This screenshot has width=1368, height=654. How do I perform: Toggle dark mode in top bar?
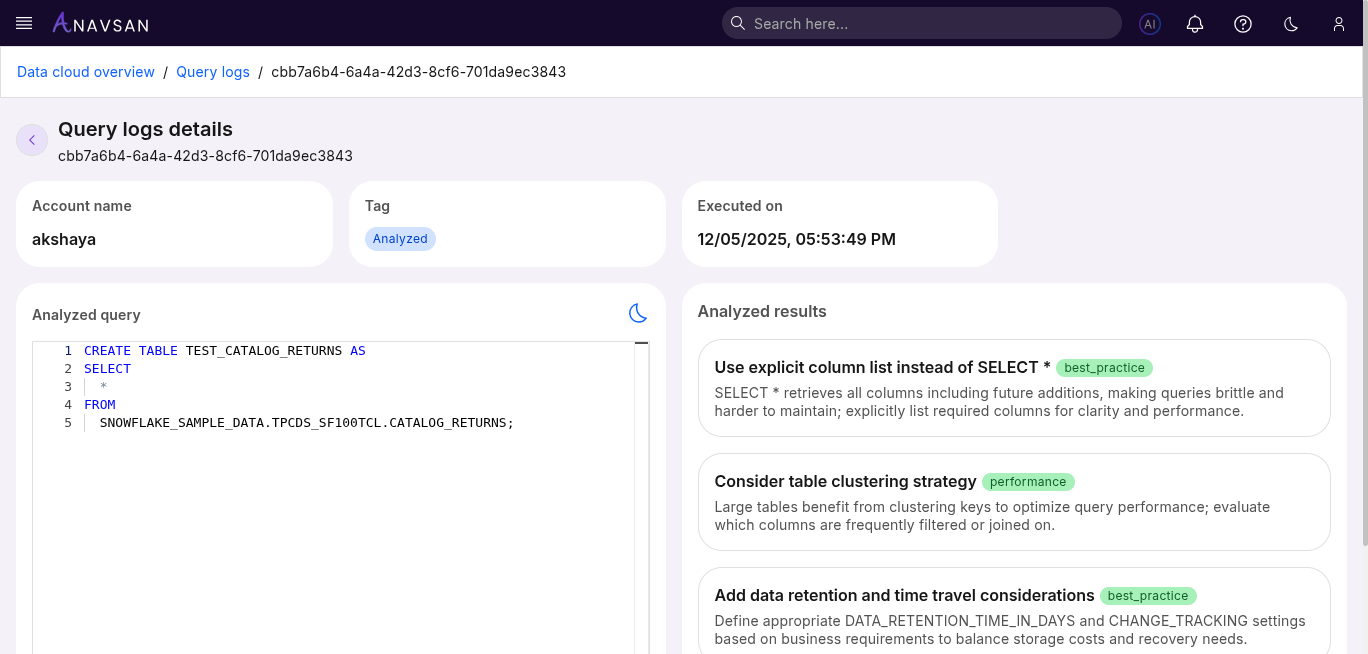(x=1291, y=24)
